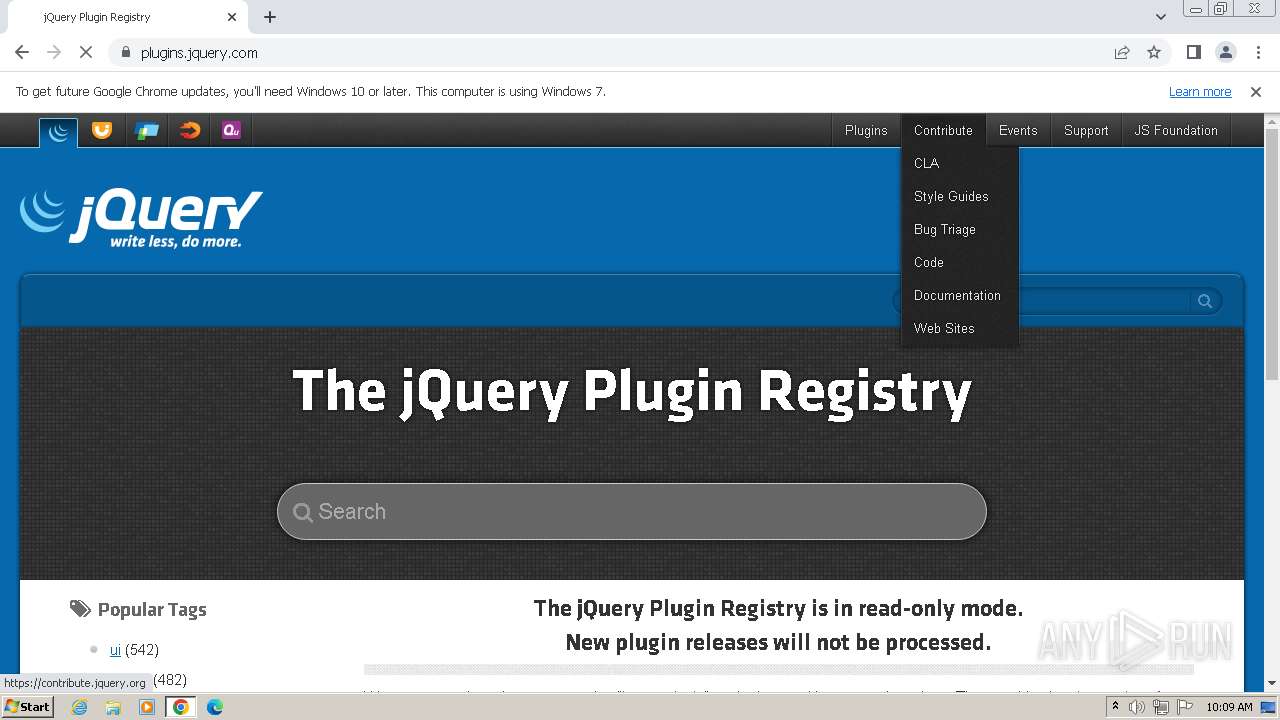Open Microsoft Edge from the taskbar
This screenshot has width=1280, height=720.
coord(215,707)
